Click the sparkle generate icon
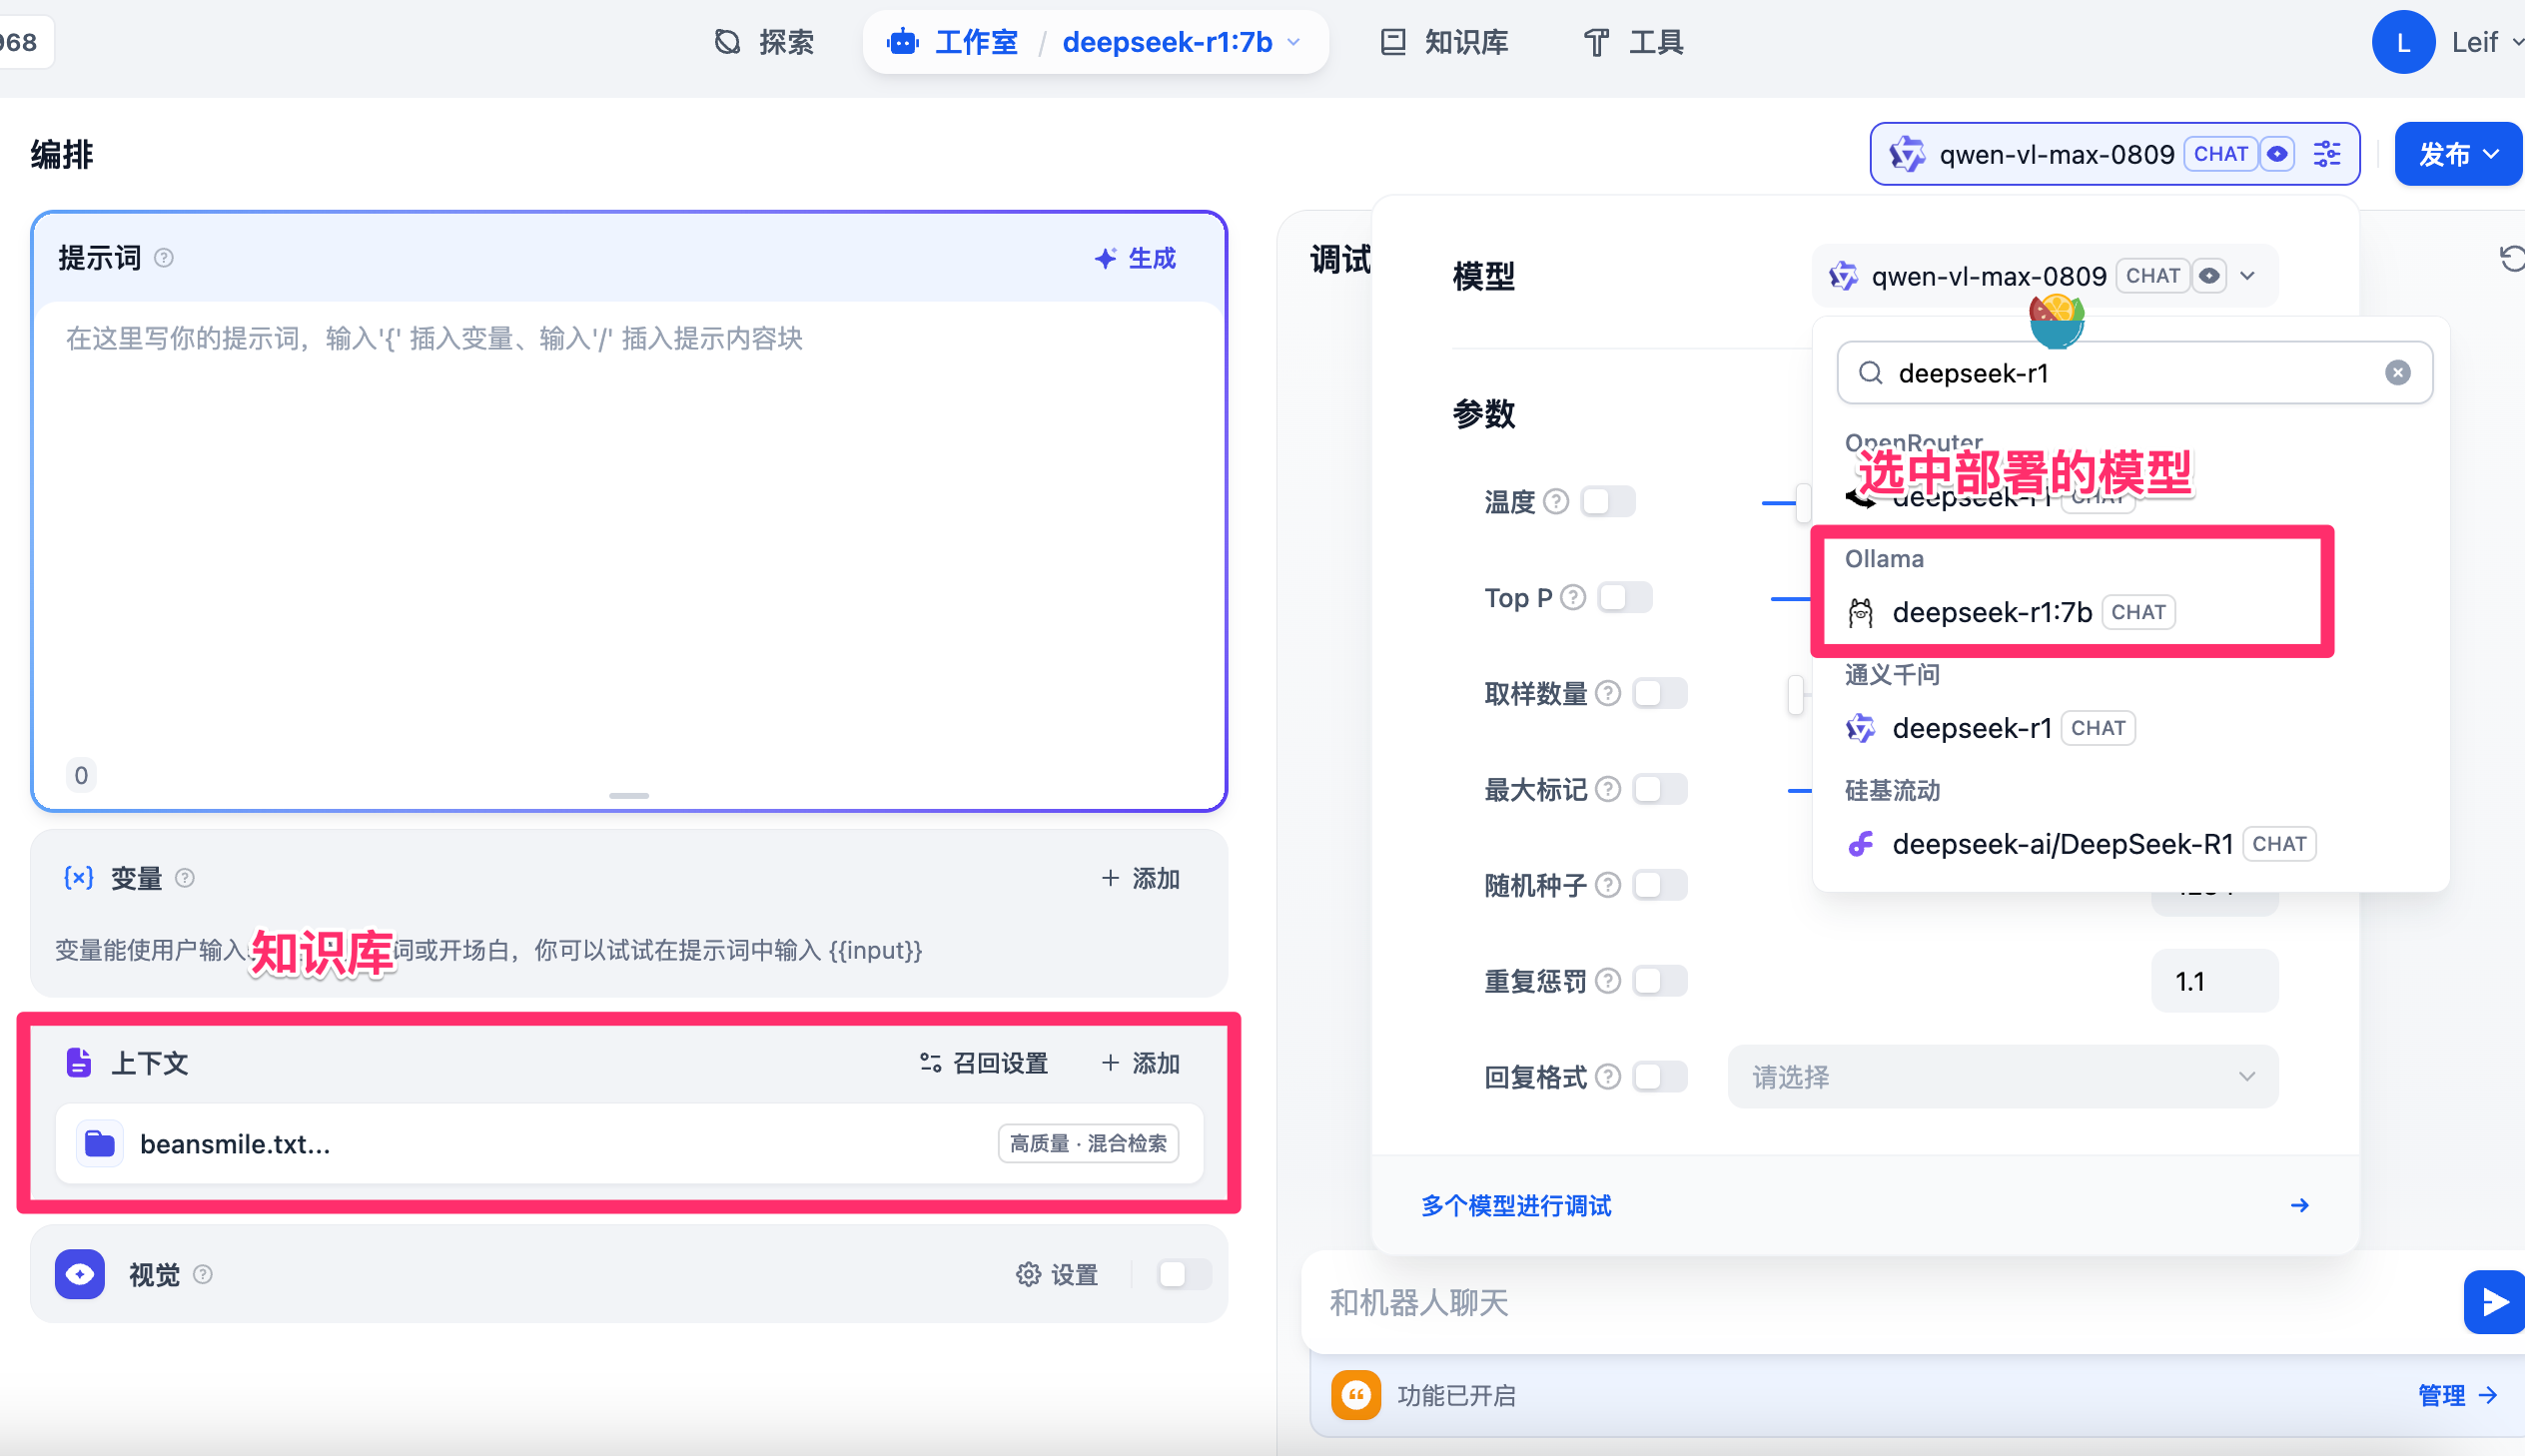2525x1456 pixels. tap(1105, 258)
